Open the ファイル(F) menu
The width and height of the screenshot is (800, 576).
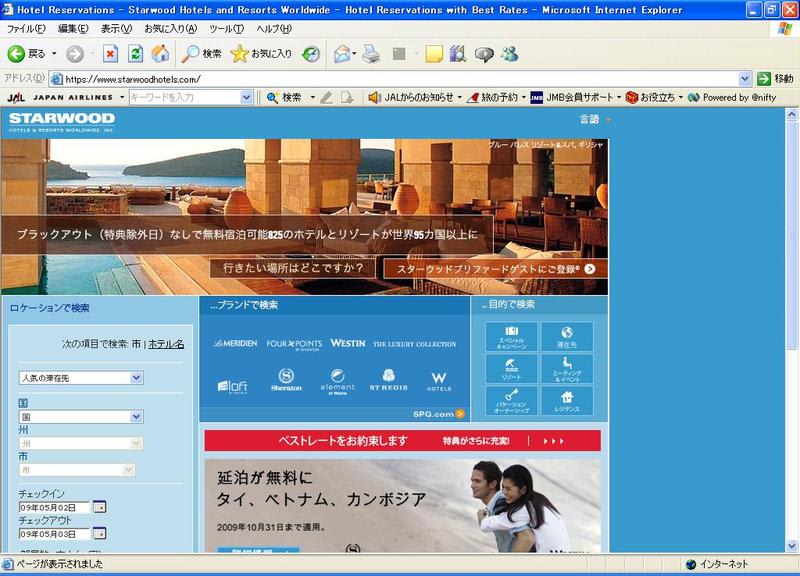coord(26,29)
